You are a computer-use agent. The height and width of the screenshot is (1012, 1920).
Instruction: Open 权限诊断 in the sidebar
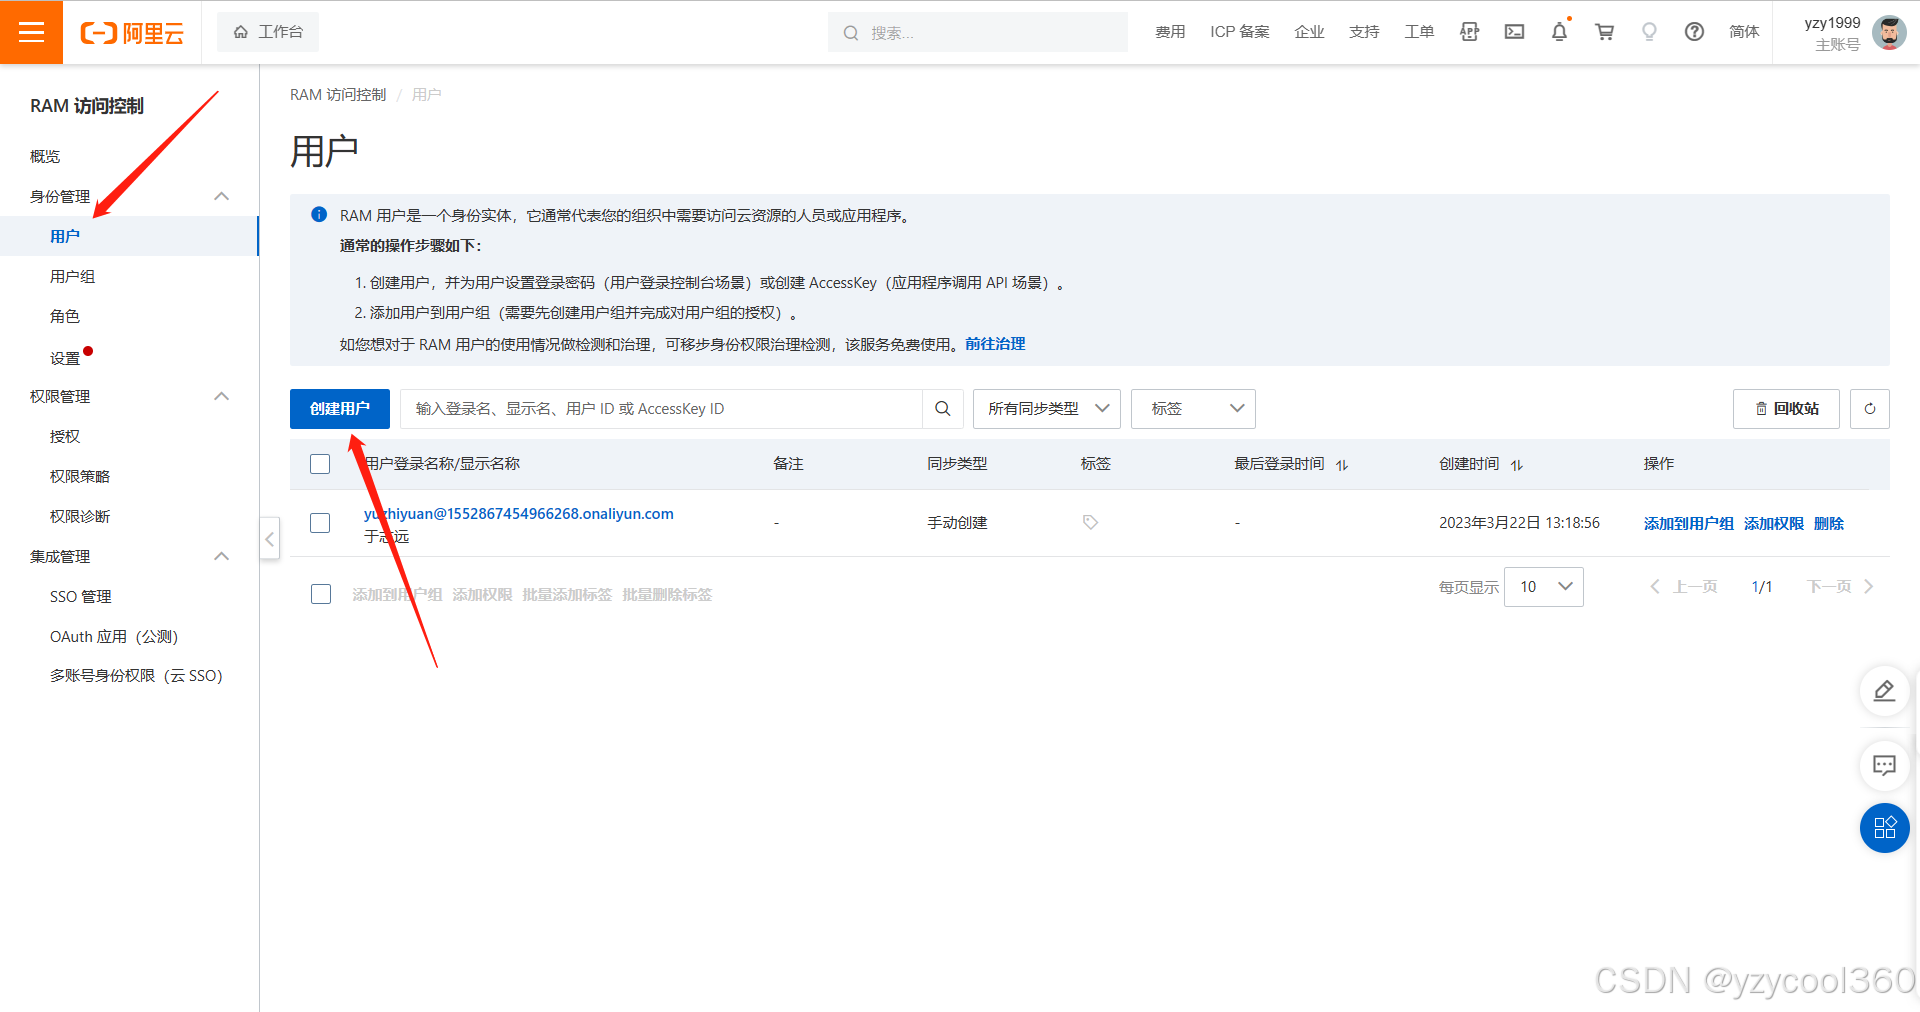click(x=80, y=516)
